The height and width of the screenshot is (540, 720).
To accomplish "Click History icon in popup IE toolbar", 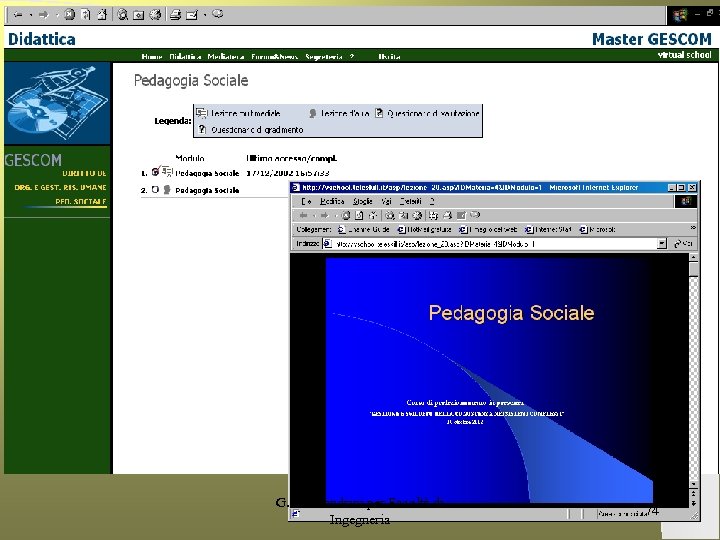I will (417, 215).
